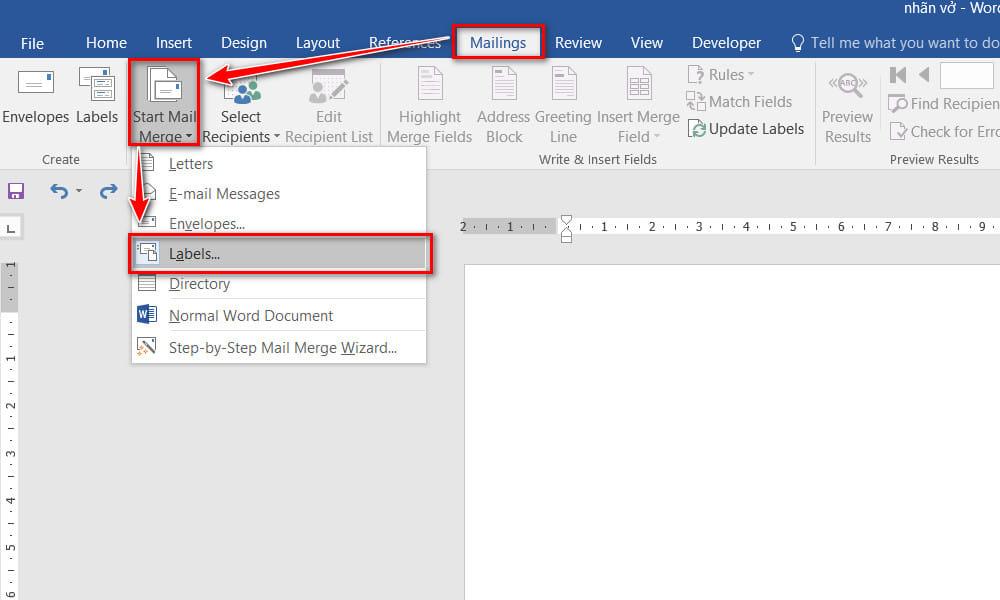This screenshot has width=1000, height=600.
Task: Click Edit Recipient List icon
Action: 328,86
